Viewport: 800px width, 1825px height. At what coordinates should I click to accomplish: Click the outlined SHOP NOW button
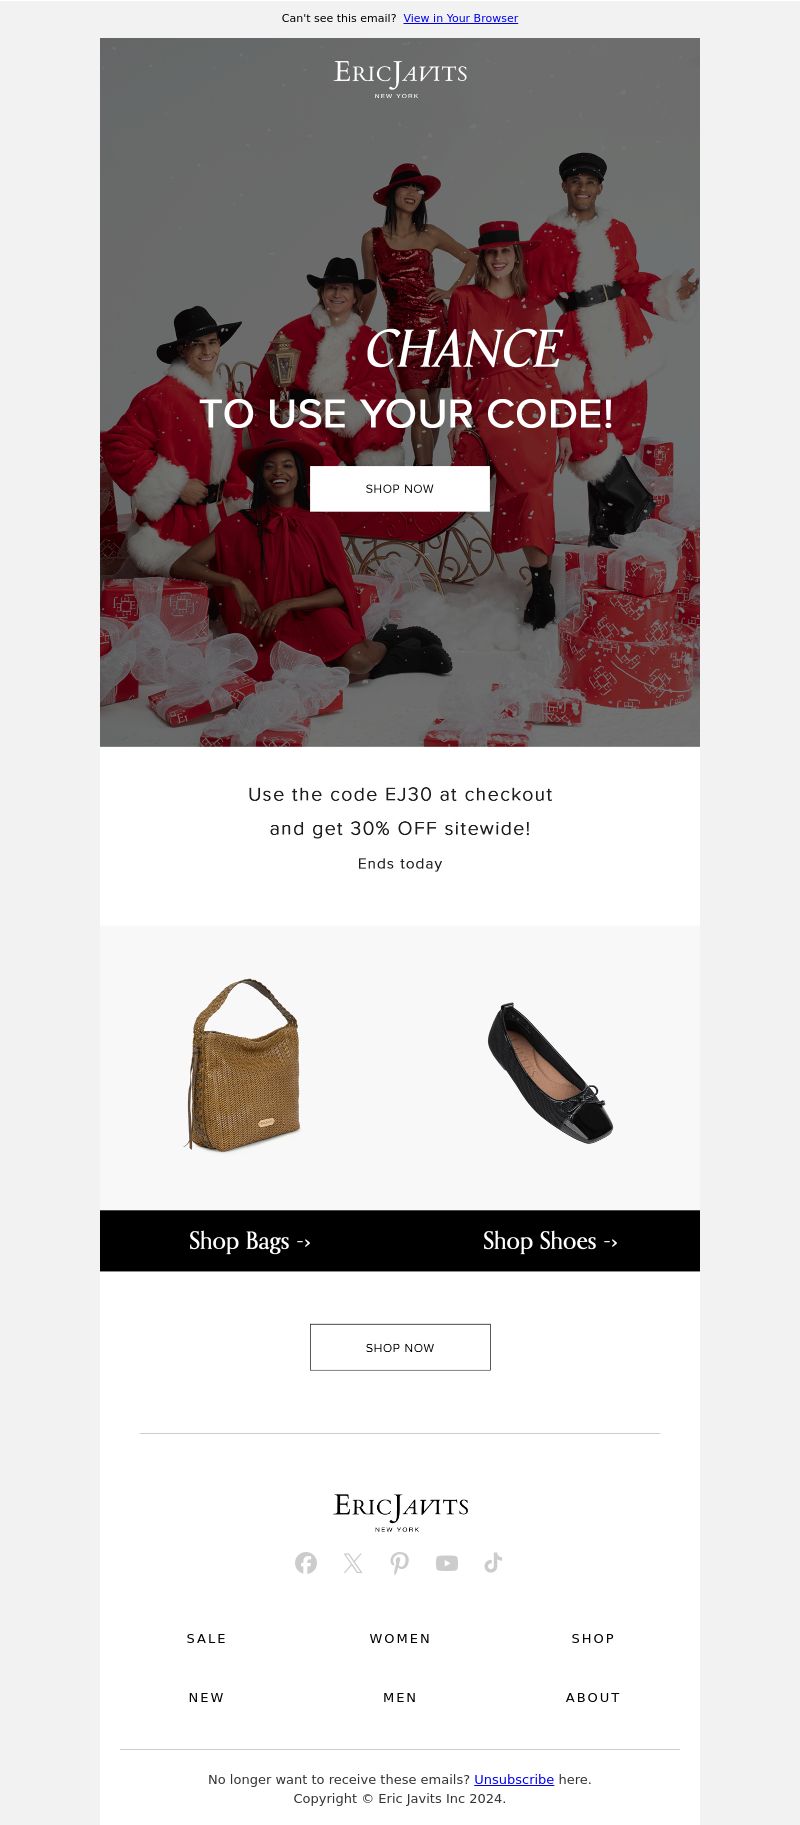tap(400, 1347)
